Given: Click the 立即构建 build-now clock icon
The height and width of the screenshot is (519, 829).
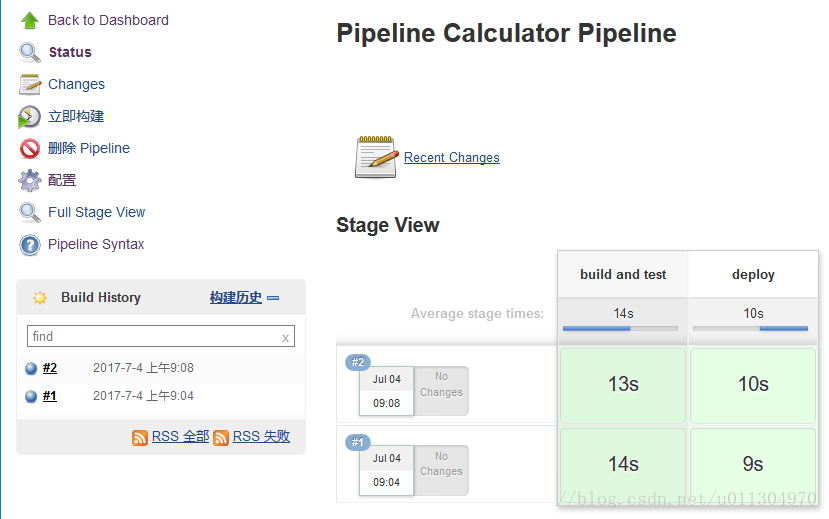Looking at the screenshot, I should point(29,117).
